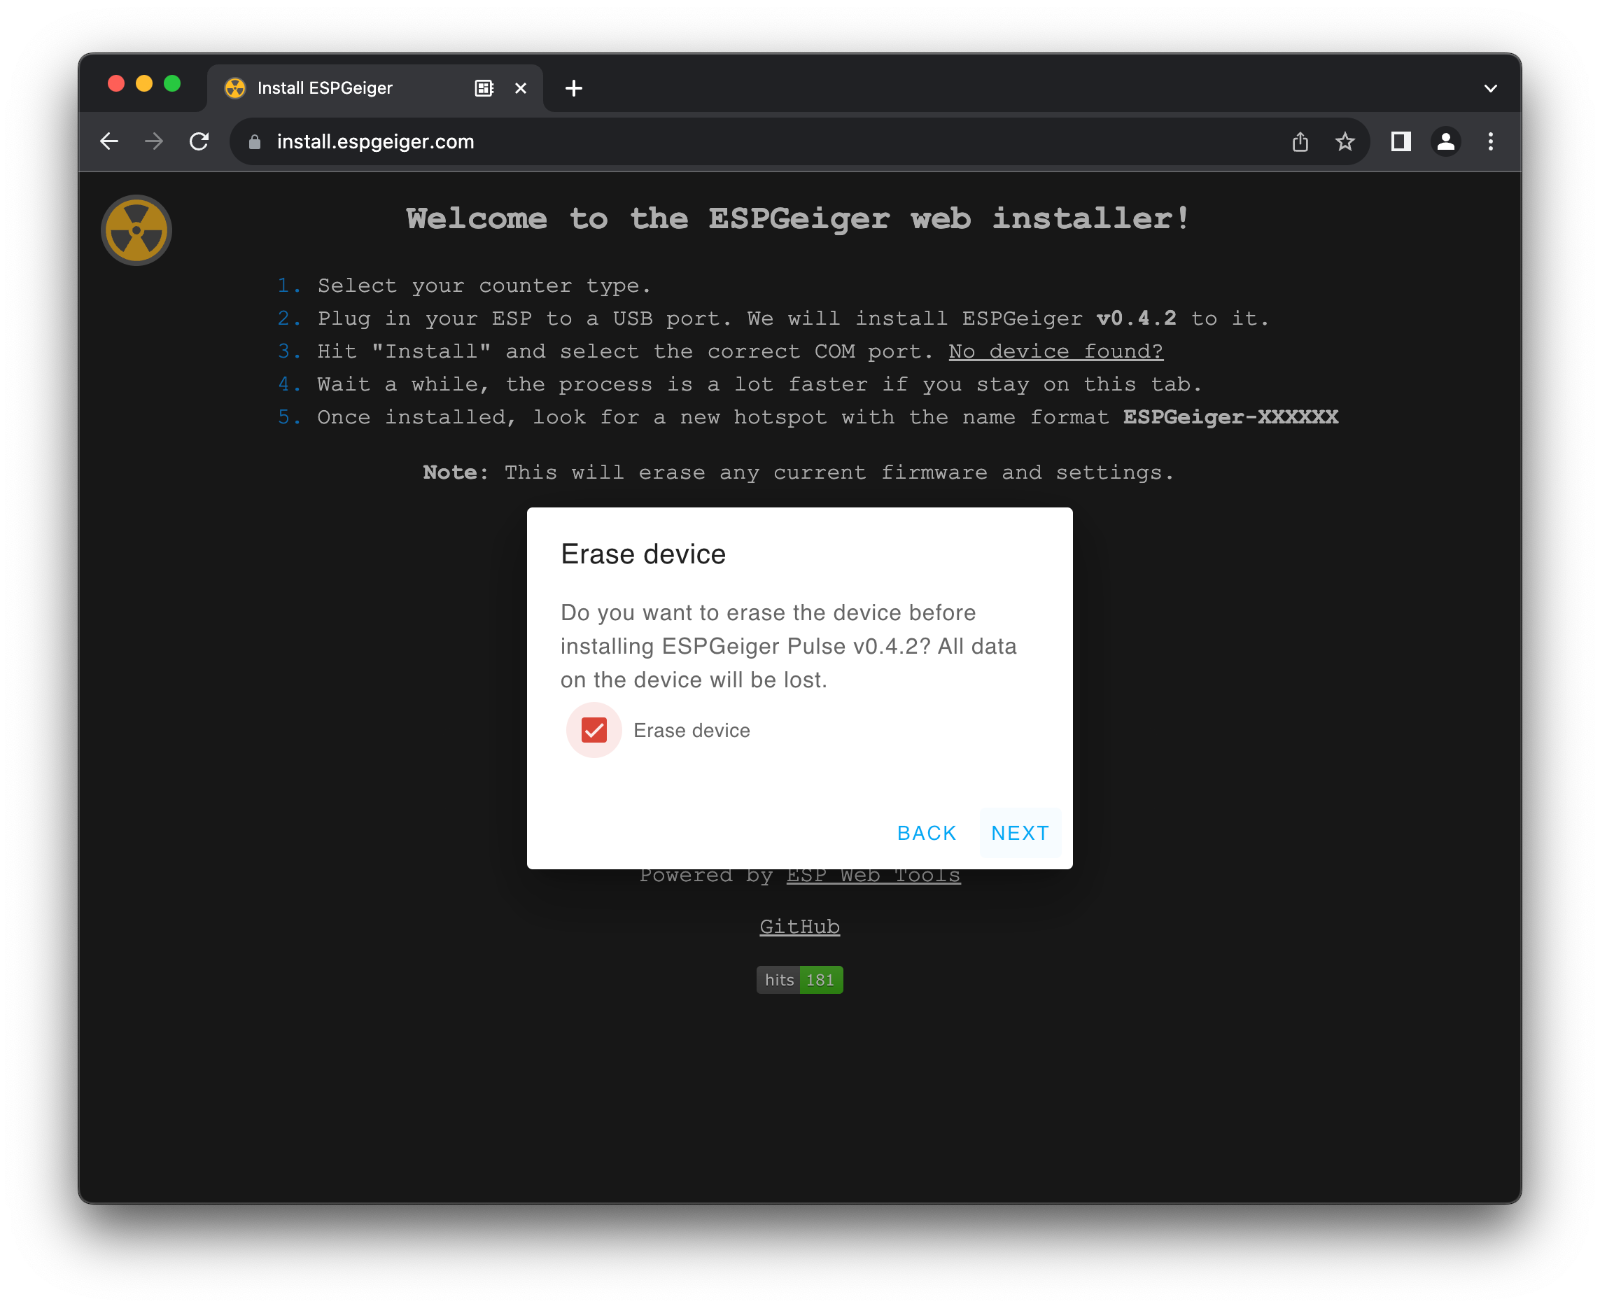Open the Chrome three-dot menu
Screen dimensions: 1600x1307
[x=1490, y=142]
